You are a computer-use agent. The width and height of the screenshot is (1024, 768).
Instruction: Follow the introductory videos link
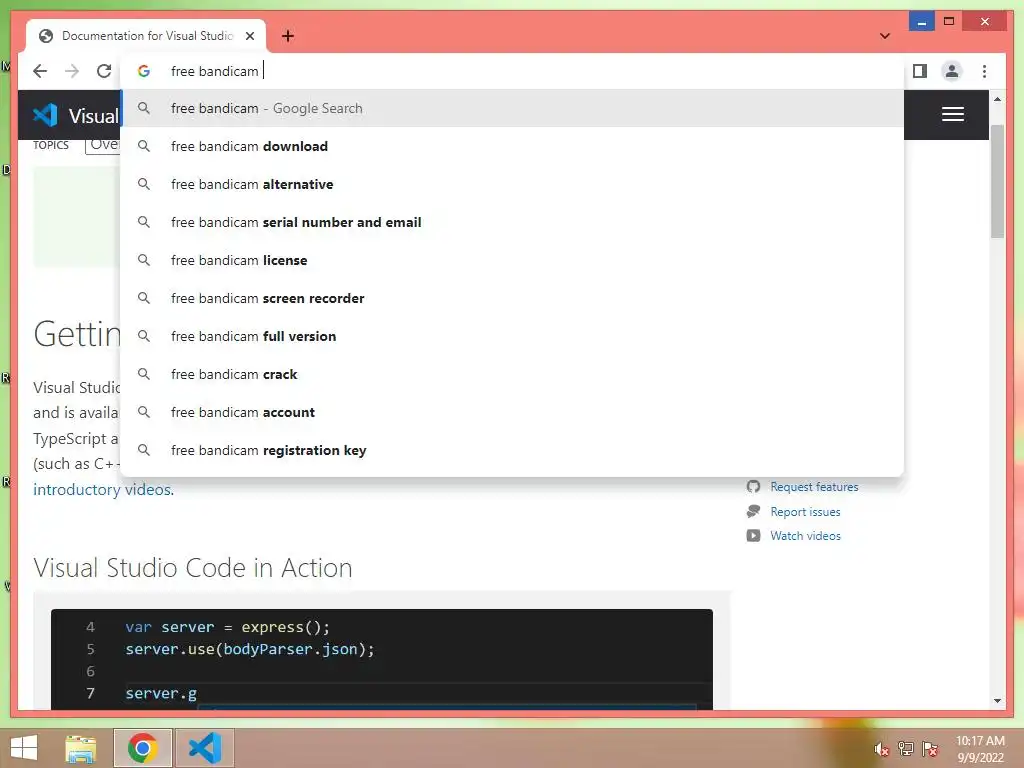coord(103,490)
